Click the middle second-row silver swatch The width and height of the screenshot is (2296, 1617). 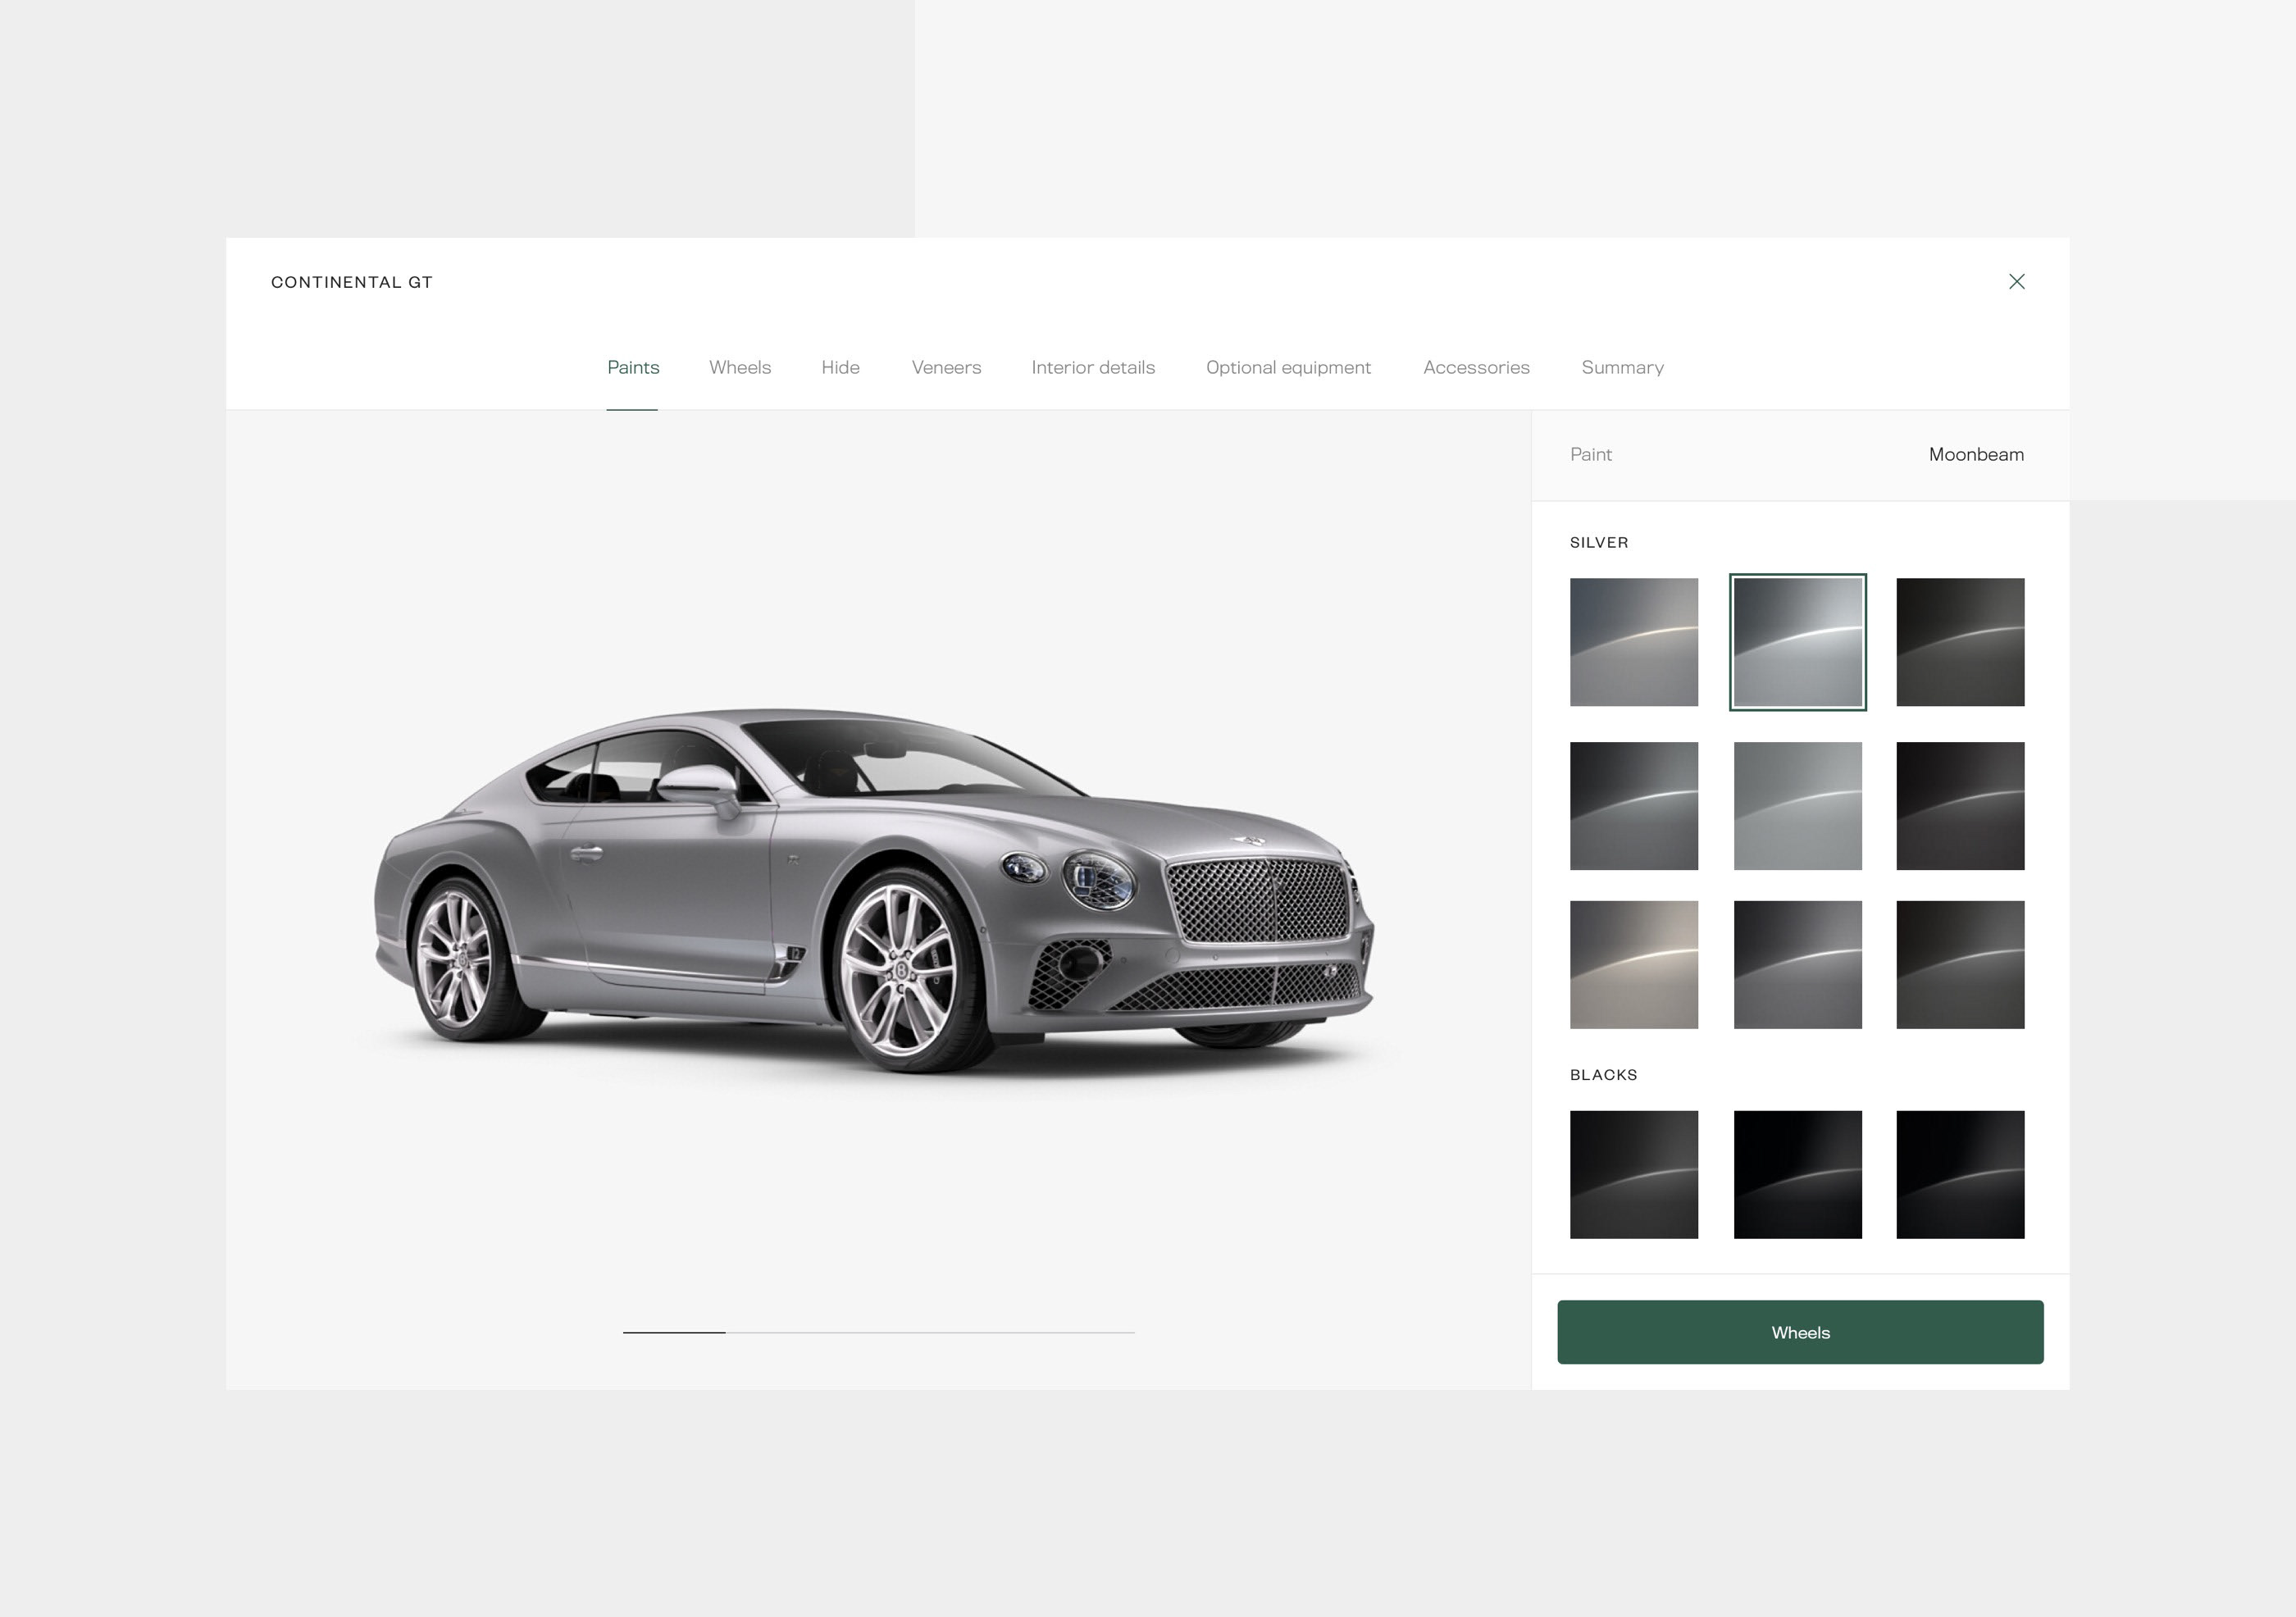click(x=1797, y=804)
